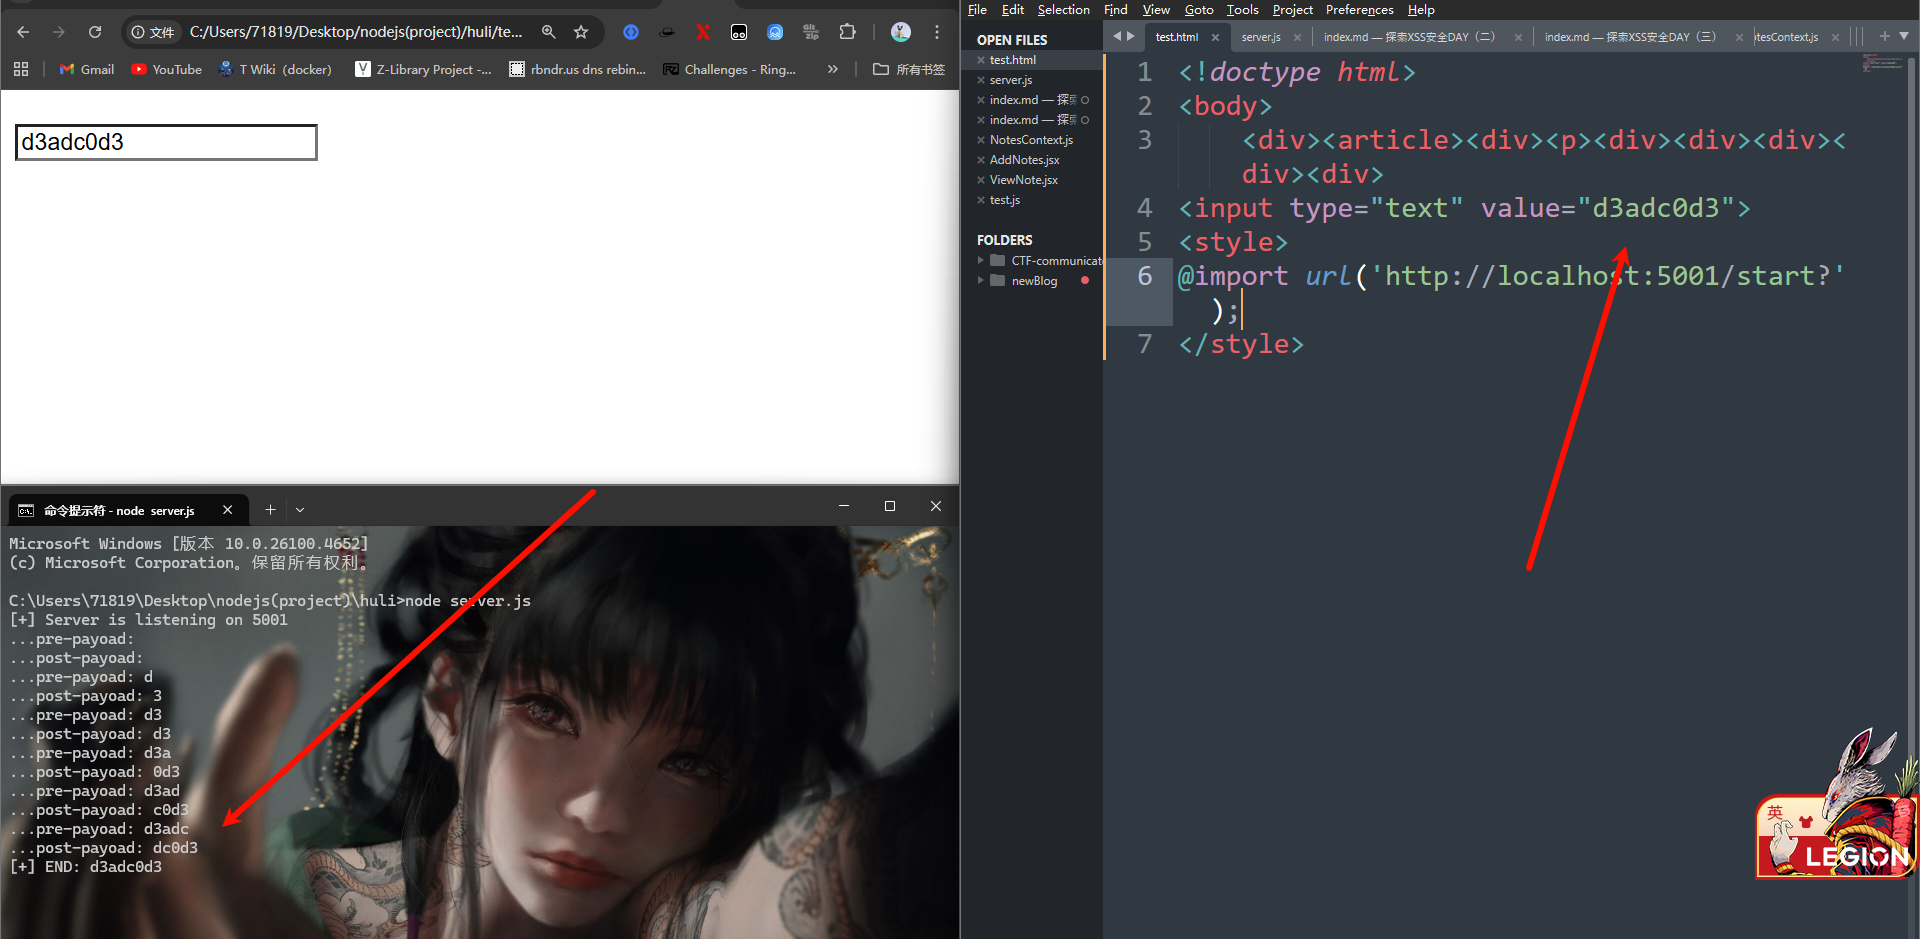Image resolution: width=1920 pixels, height=939 pixels.
Task: Go back in the Chrome browser
Action: coord(23,32)
